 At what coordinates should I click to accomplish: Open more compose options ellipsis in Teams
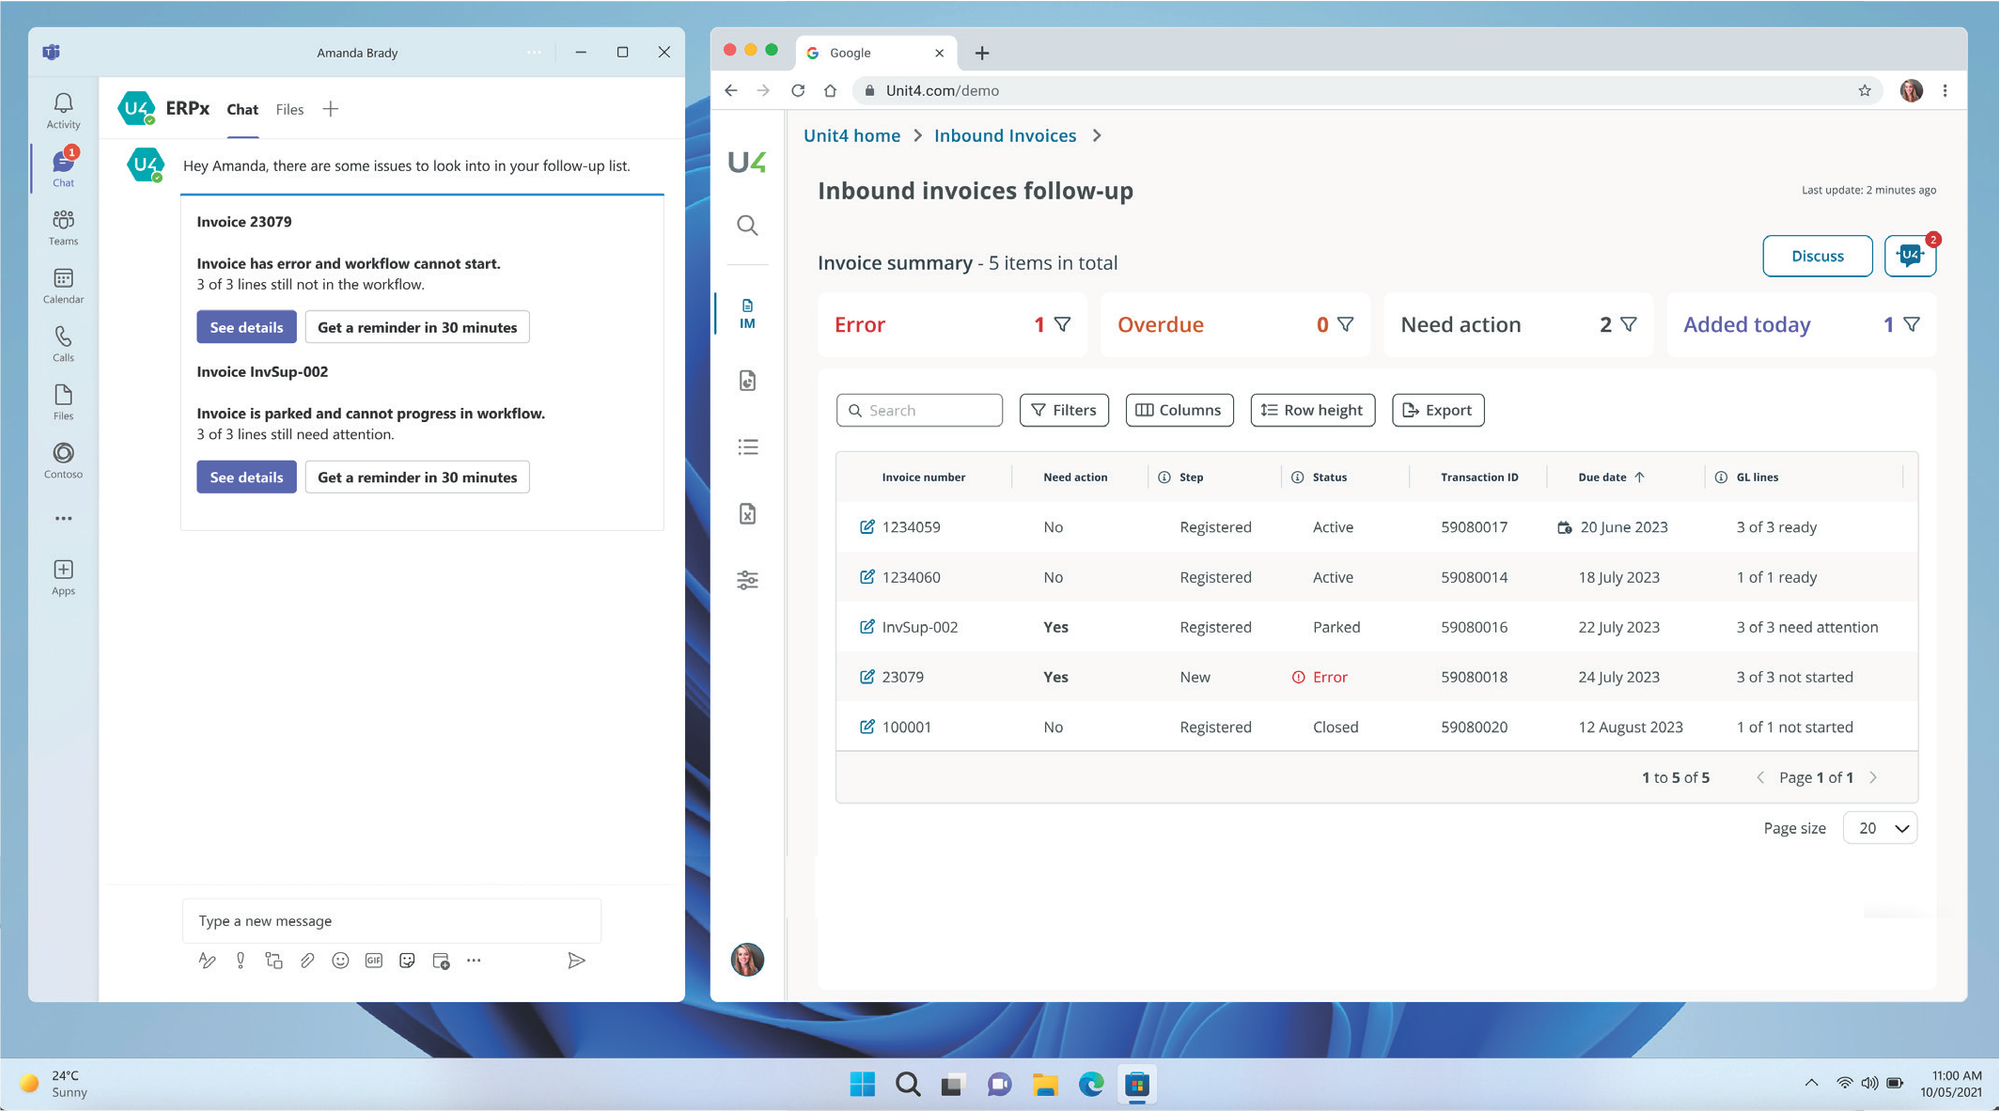474,960
